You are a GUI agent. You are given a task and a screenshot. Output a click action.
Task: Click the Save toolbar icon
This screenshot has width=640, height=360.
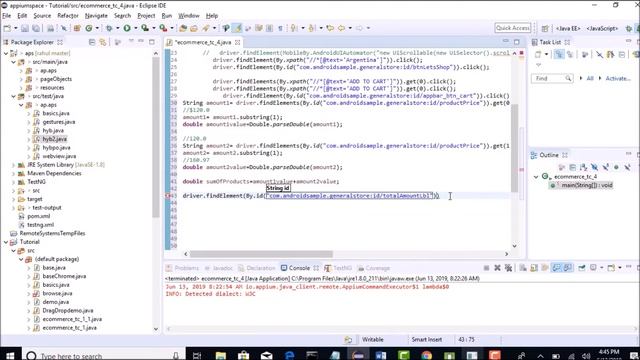tap(25, 28)
